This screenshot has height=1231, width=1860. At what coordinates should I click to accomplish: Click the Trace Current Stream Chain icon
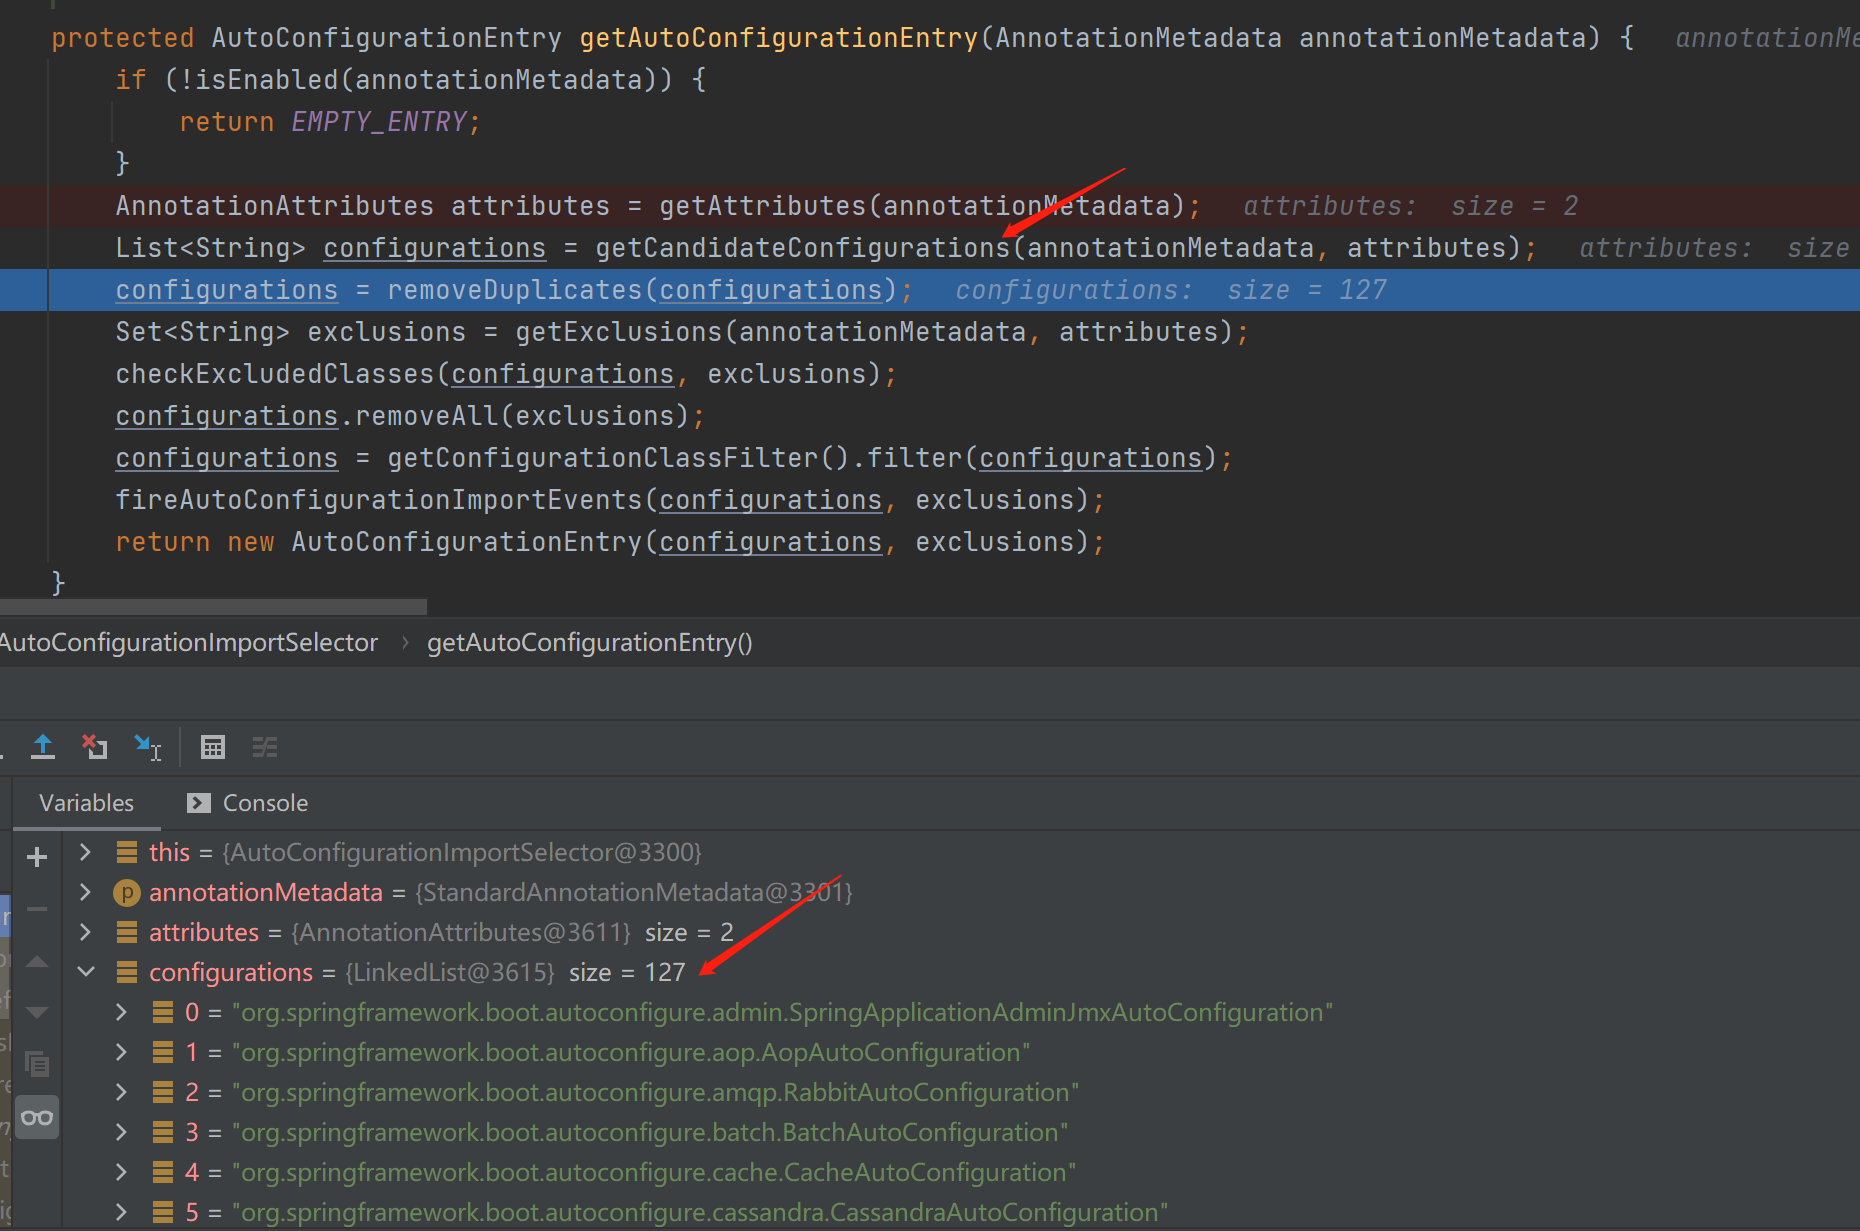[265, 747]
